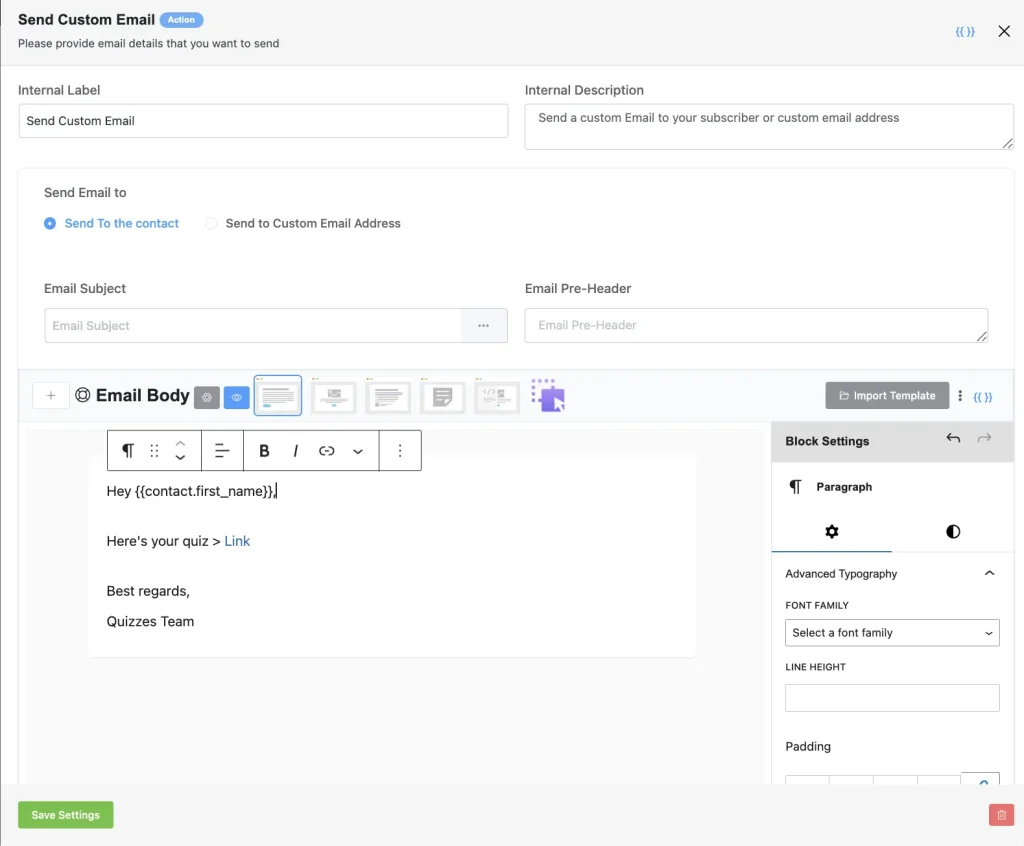The height and width of the screenshot is (846, 1024).
Task: Select the Send To the contact radio button
Action: click(49, 224)
